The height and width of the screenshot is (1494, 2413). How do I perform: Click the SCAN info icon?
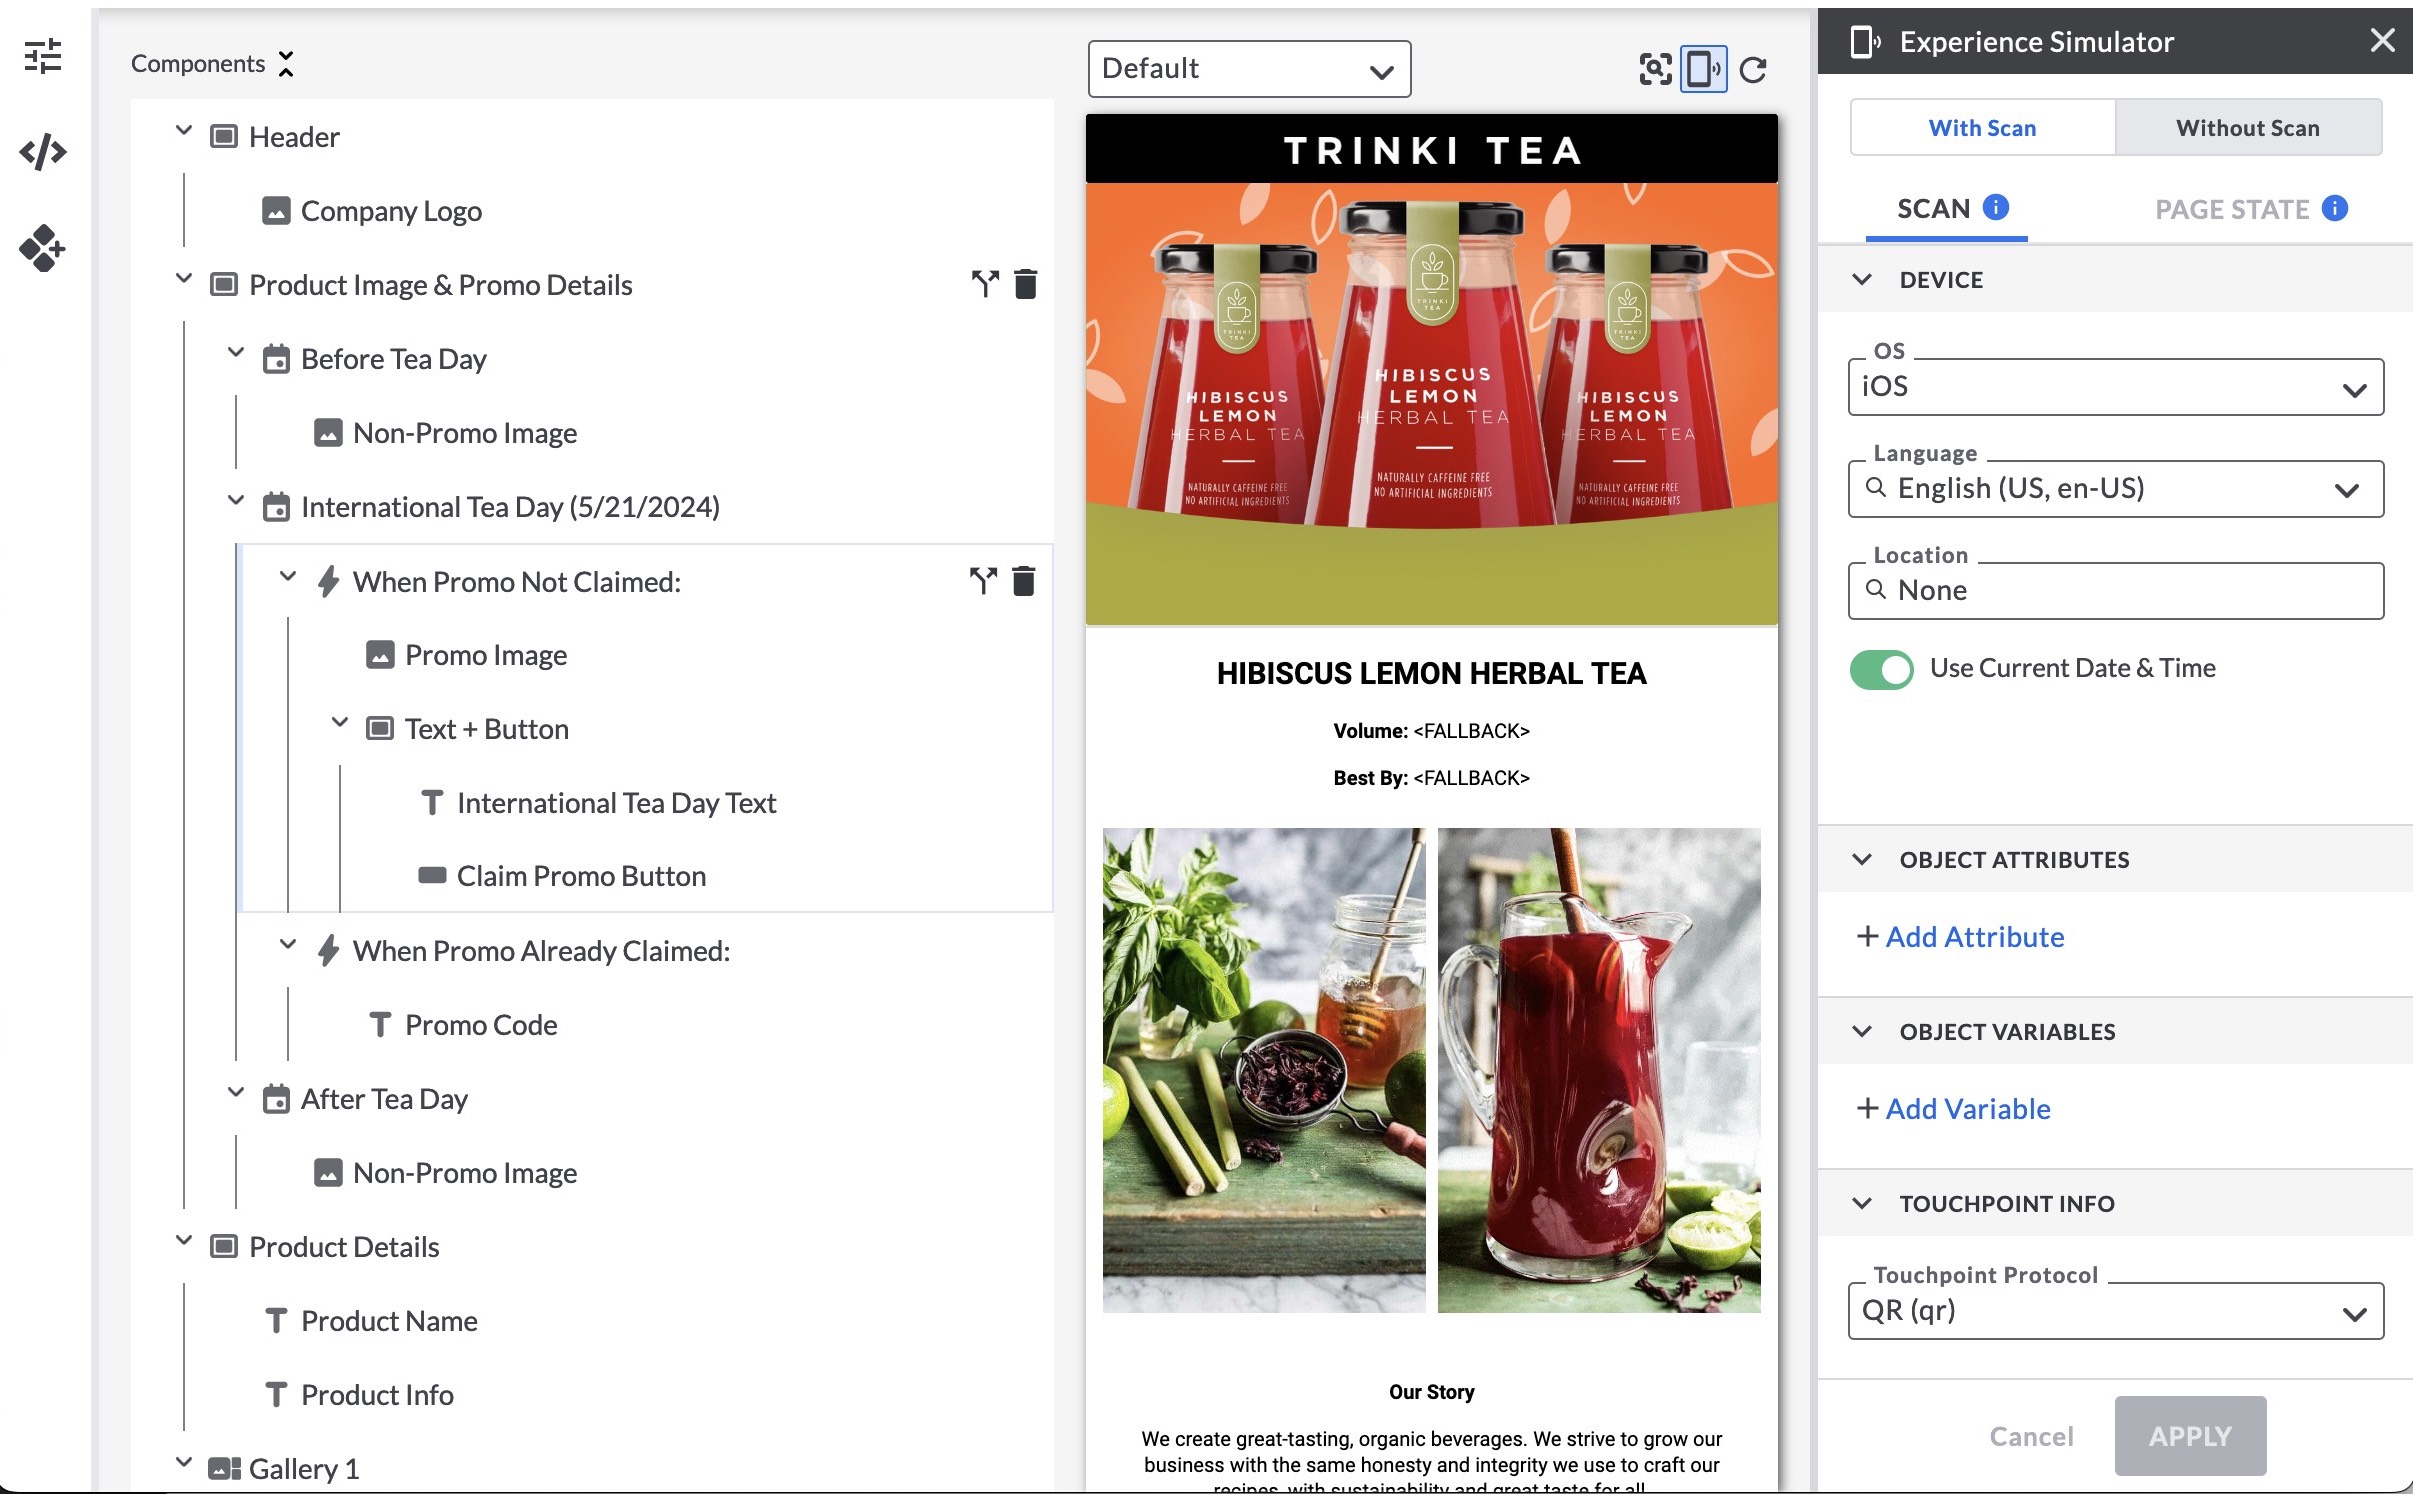tap(1996, 207)
